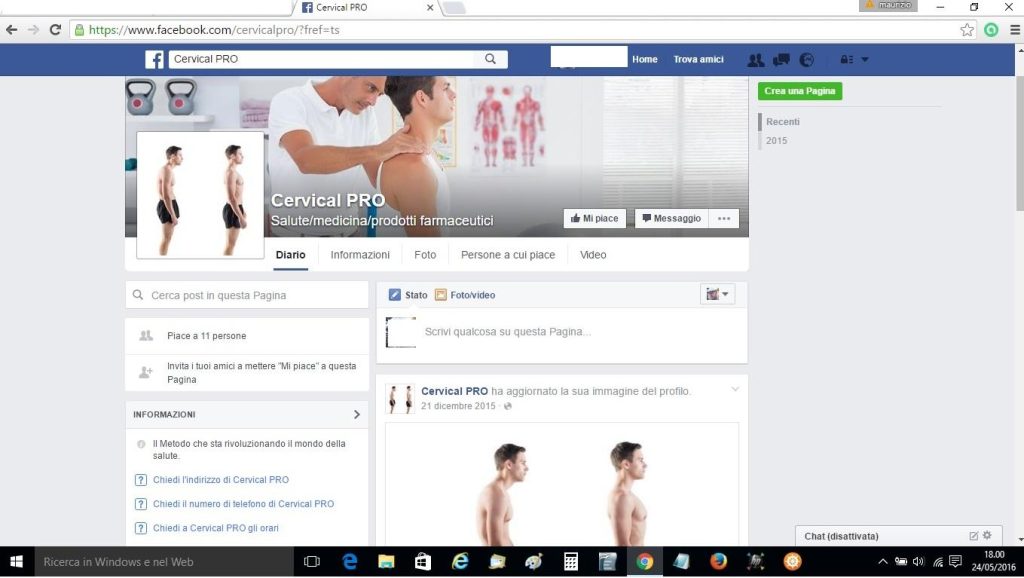The width and height of the screenshot is (1024, 578).
Task: Open the chat options gear icon
Action: (x=987, y=536)
